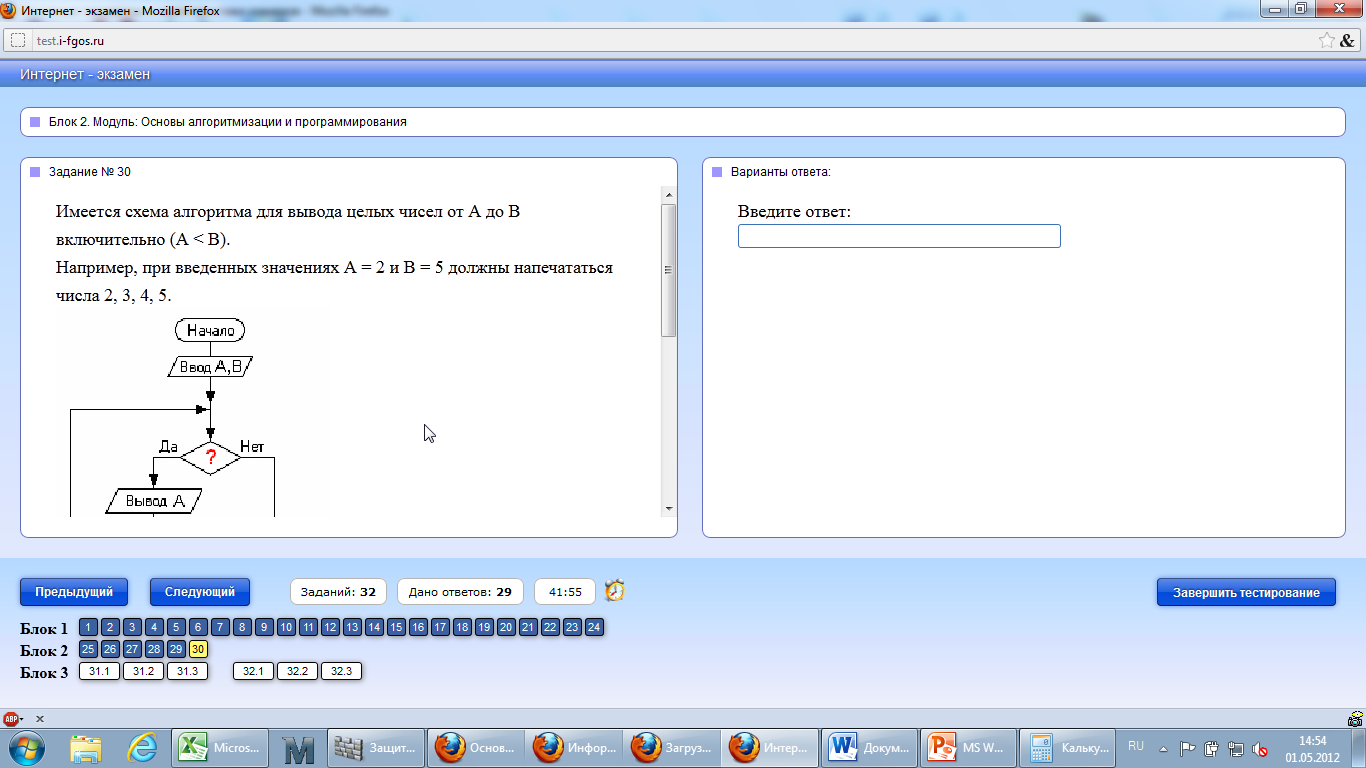Close the add-on bar with the X
1366x768 pixels.
tap(40, 718)
